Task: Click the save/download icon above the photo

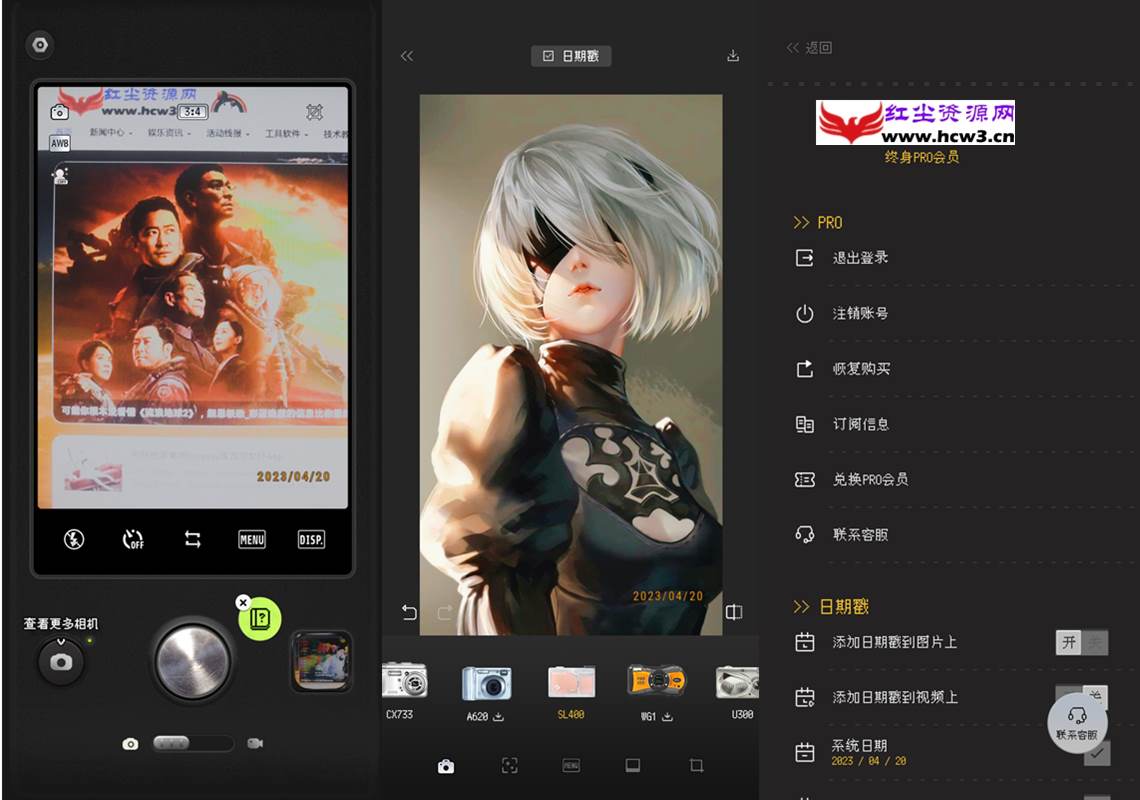Action: point(733,56)
